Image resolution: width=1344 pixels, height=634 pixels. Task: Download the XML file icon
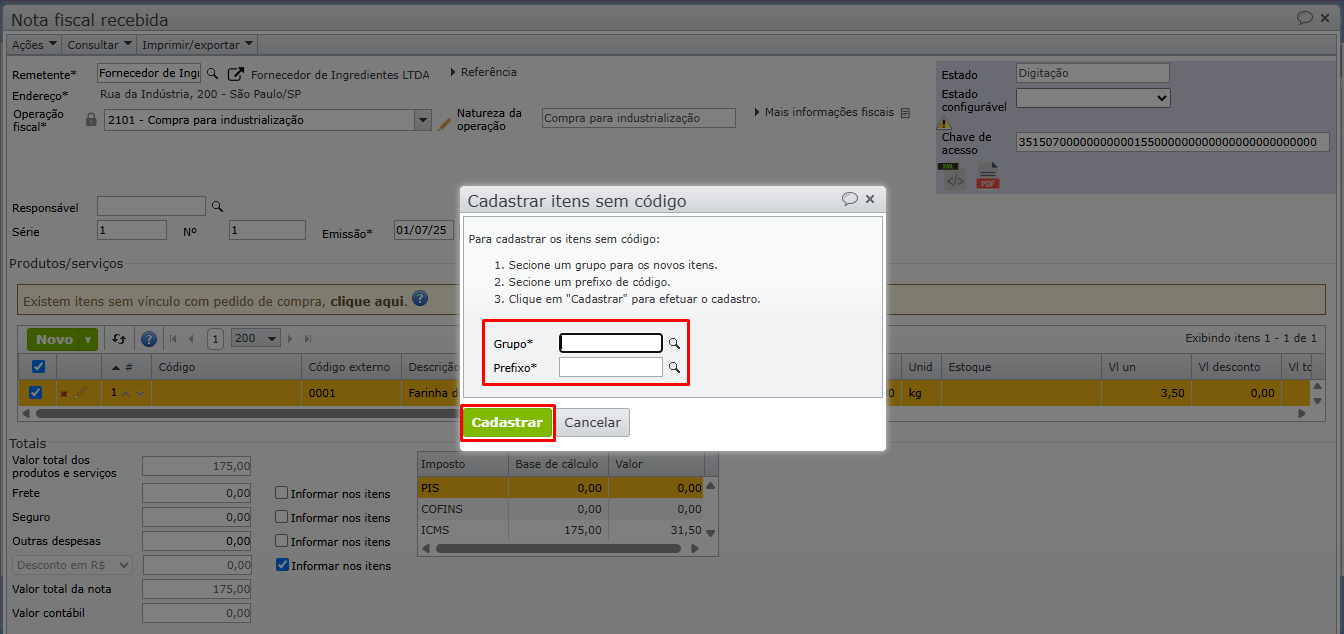point(952,177)
